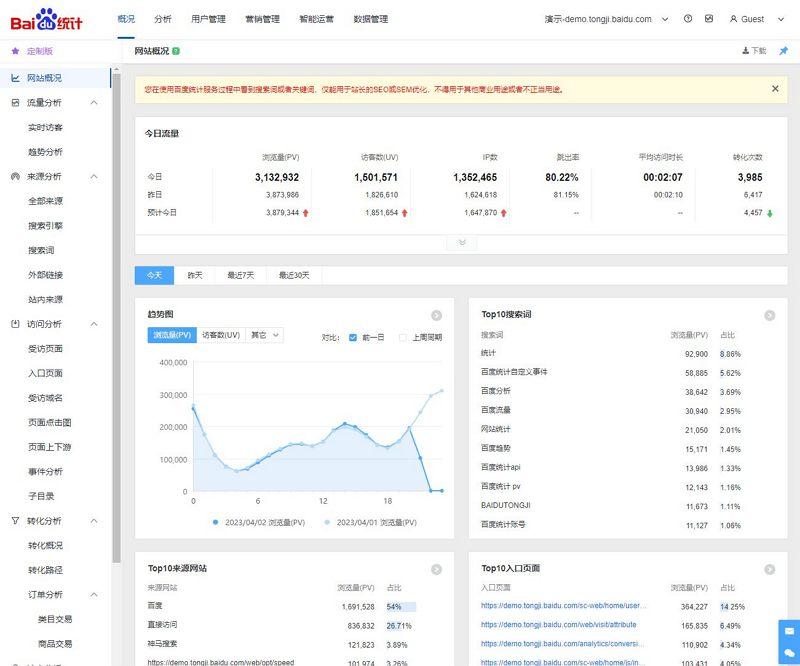
Task: Click the 转化分析 funnel icon
Action: coord(16,521)
